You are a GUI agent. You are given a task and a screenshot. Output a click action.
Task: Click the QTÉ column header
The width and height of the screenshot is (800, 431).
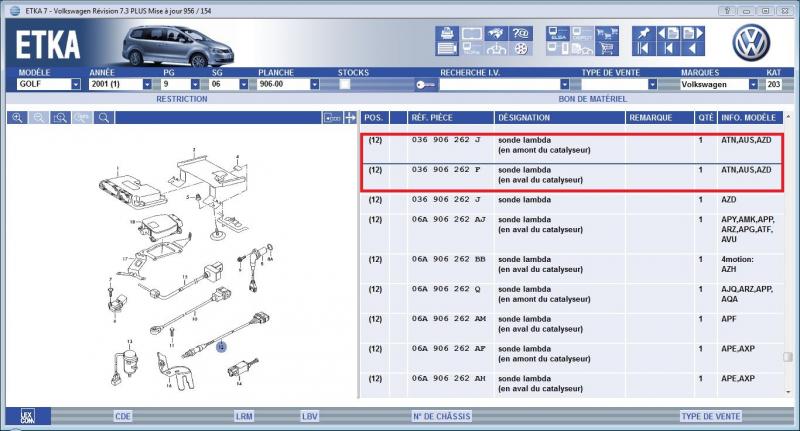pos(706,118)
